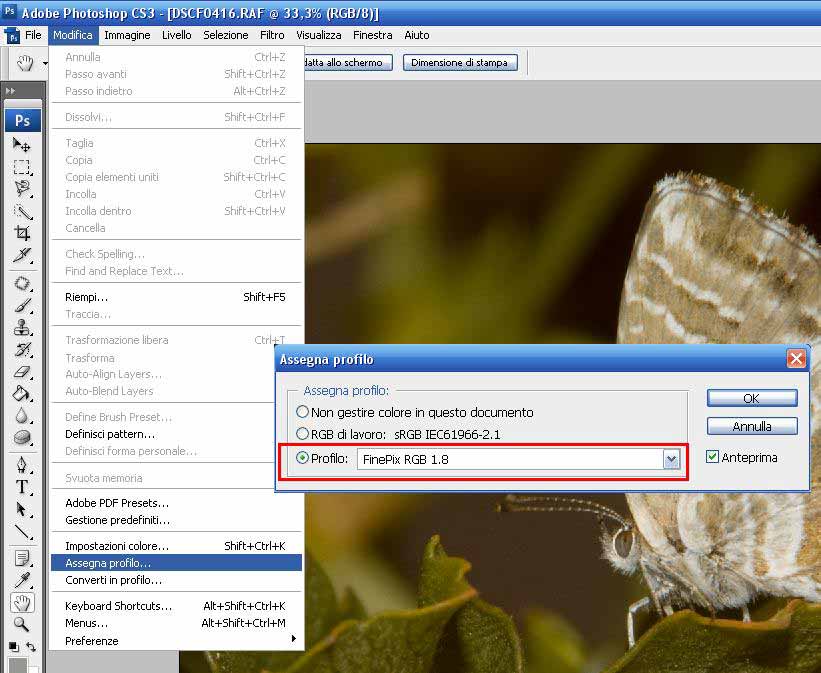Choose 'Assegna profilo...' menu entry
Viewport: 821px width, 673px height.
coord(176,563)
